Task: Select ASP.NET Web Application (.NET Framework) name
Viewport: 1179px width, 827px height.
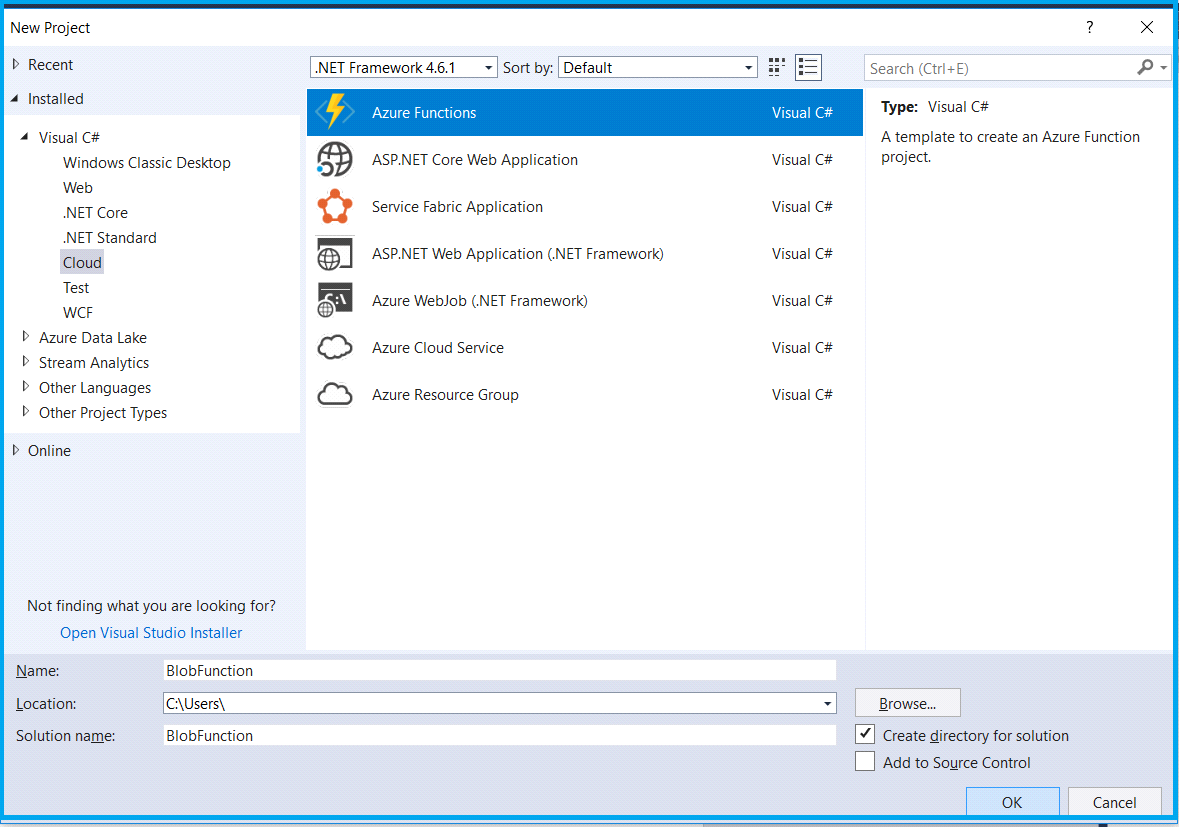Action: coord(517,254)
